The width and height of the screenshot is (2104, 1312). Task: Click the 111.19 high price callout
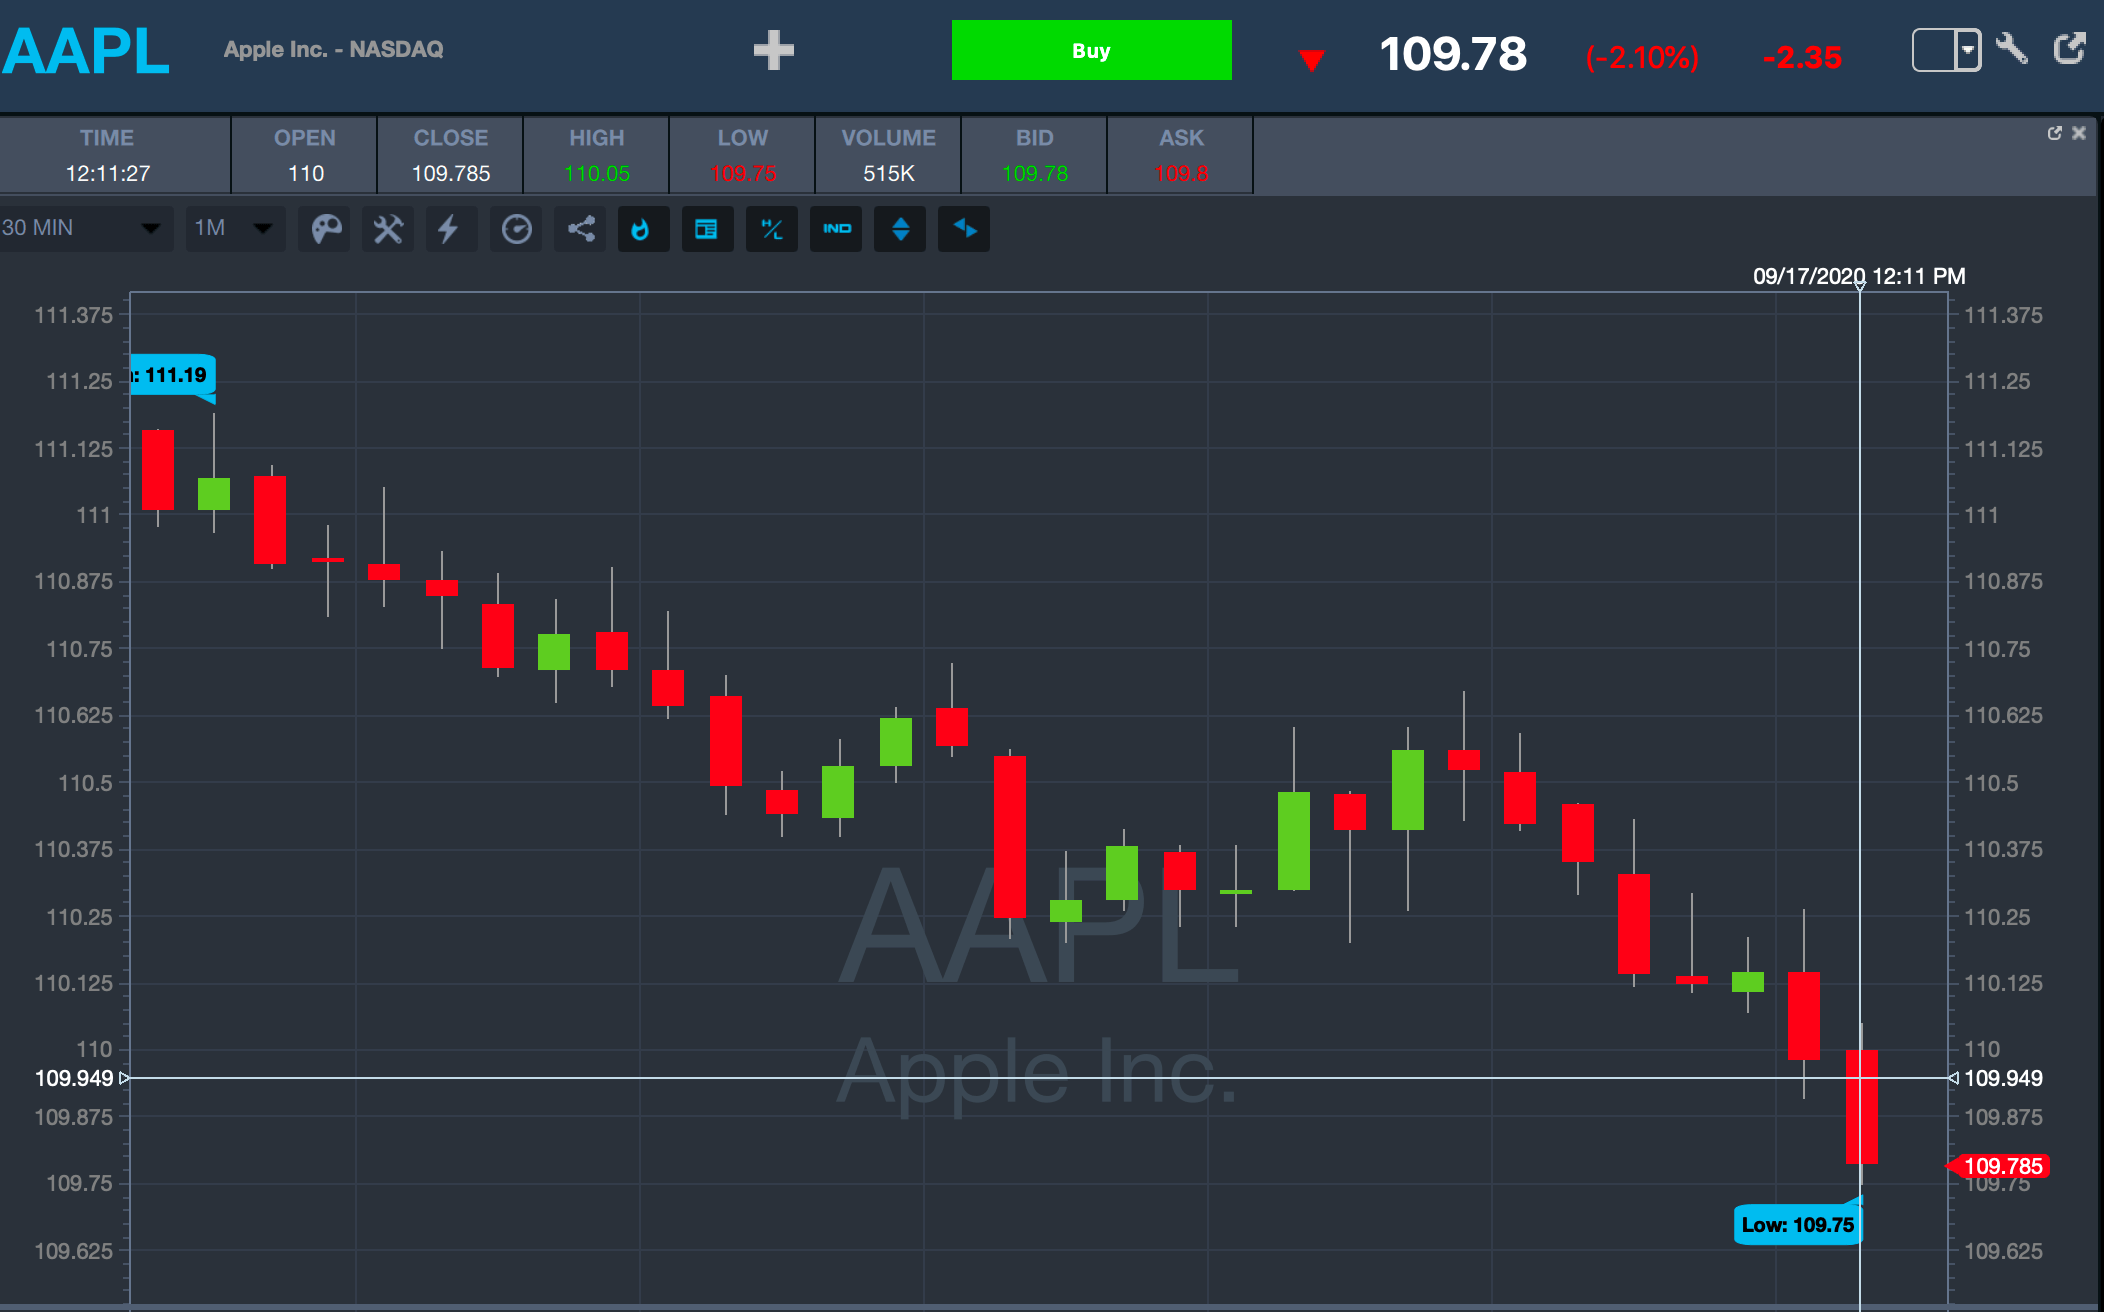pos(173,375)
